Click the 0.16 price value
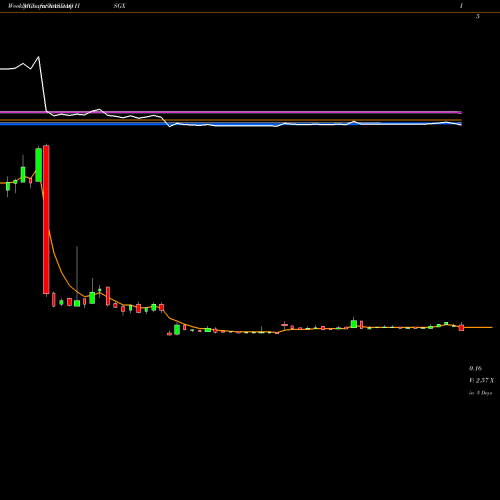Viewport: 500px width, 500px height. tap(475, 368)
